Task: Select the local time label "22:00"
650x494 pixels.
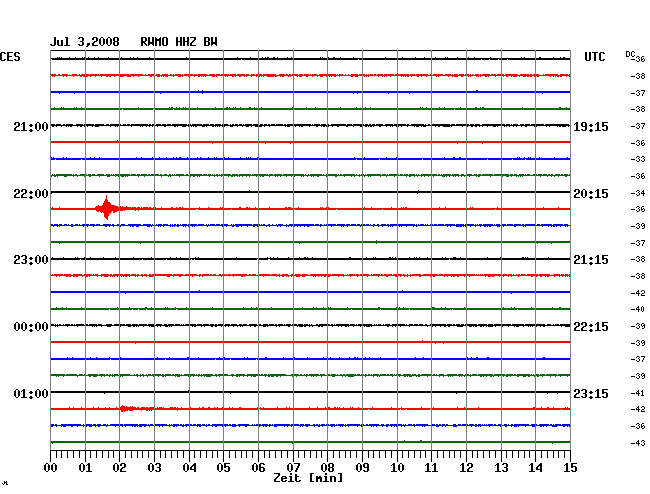Action: (31, 194)
